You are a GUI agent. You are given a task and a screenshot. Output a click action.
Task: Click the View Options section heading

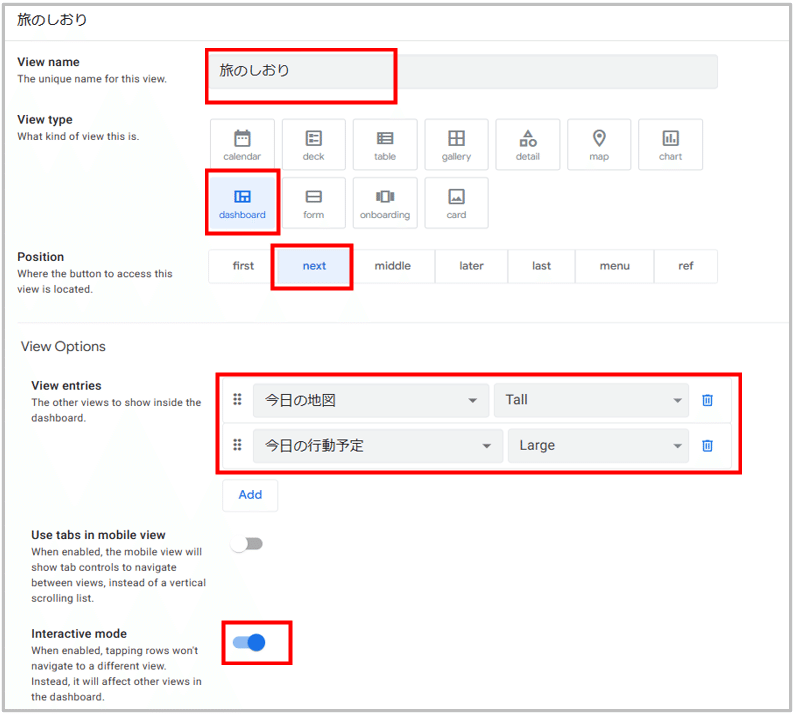click(63, 347)
